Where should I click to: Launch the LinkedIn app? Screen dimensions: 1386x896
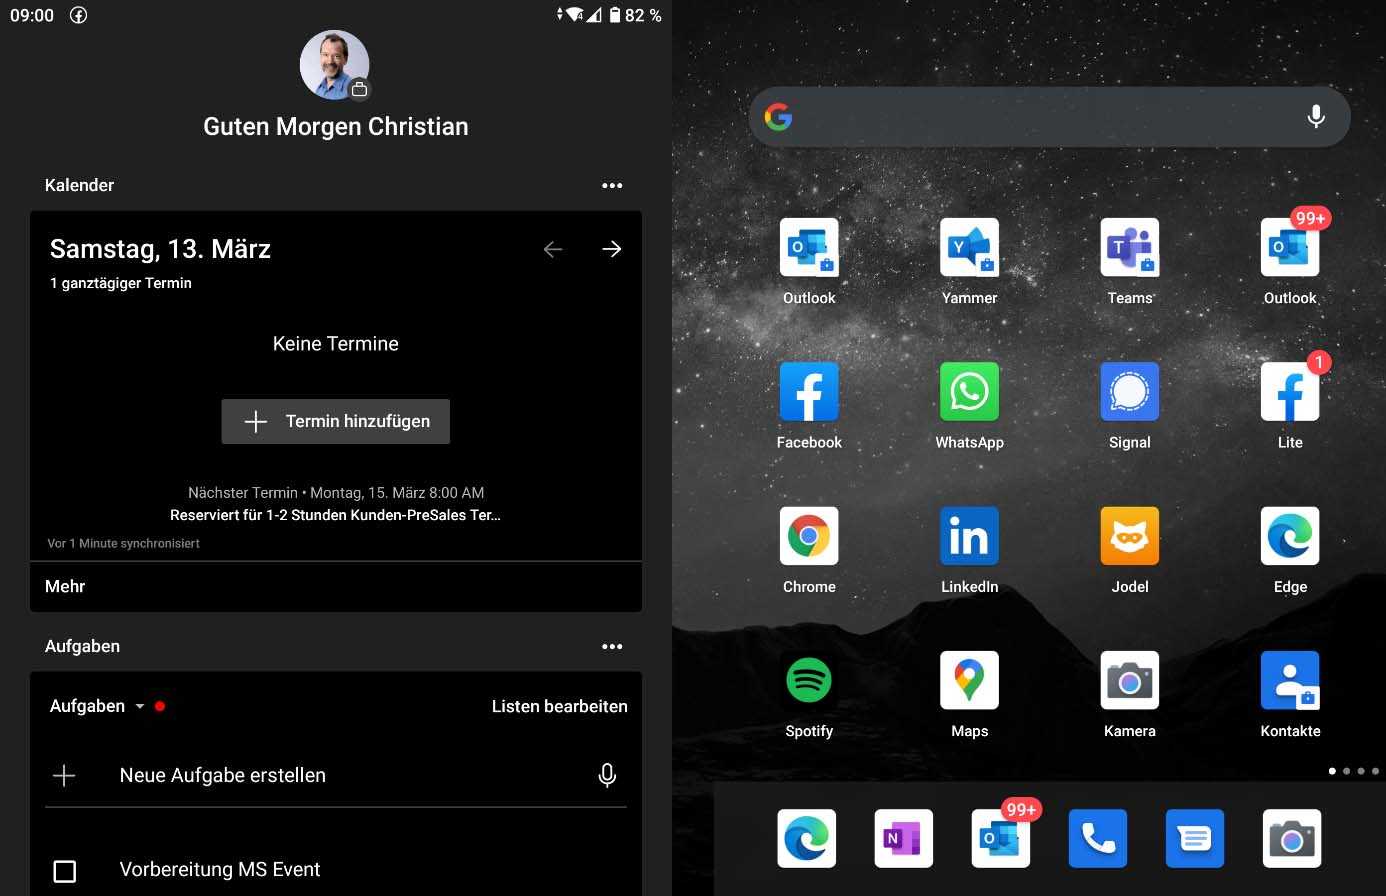pyautogui.click(x=969, y=536)
